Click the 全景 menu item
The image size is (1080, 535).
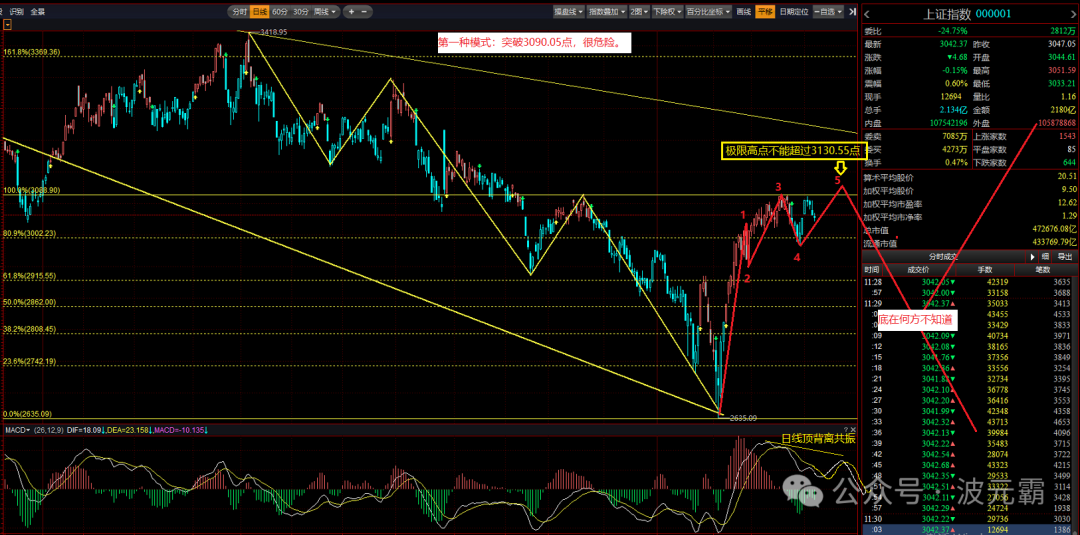38,11
